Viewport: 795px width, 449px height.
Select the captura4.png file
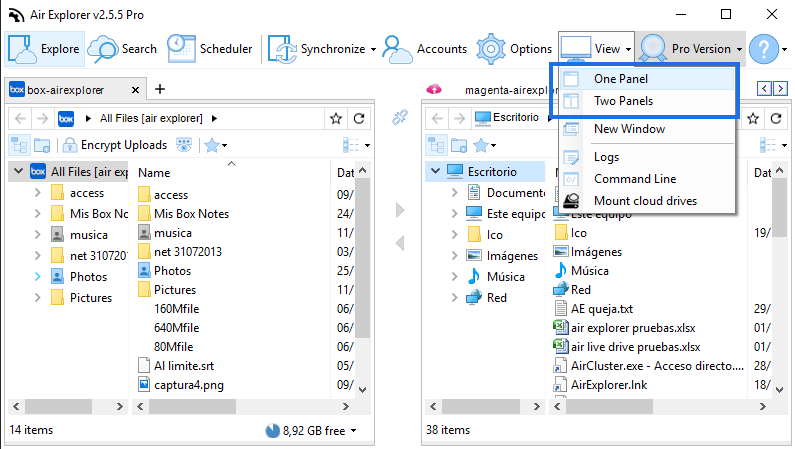(189, 385)
